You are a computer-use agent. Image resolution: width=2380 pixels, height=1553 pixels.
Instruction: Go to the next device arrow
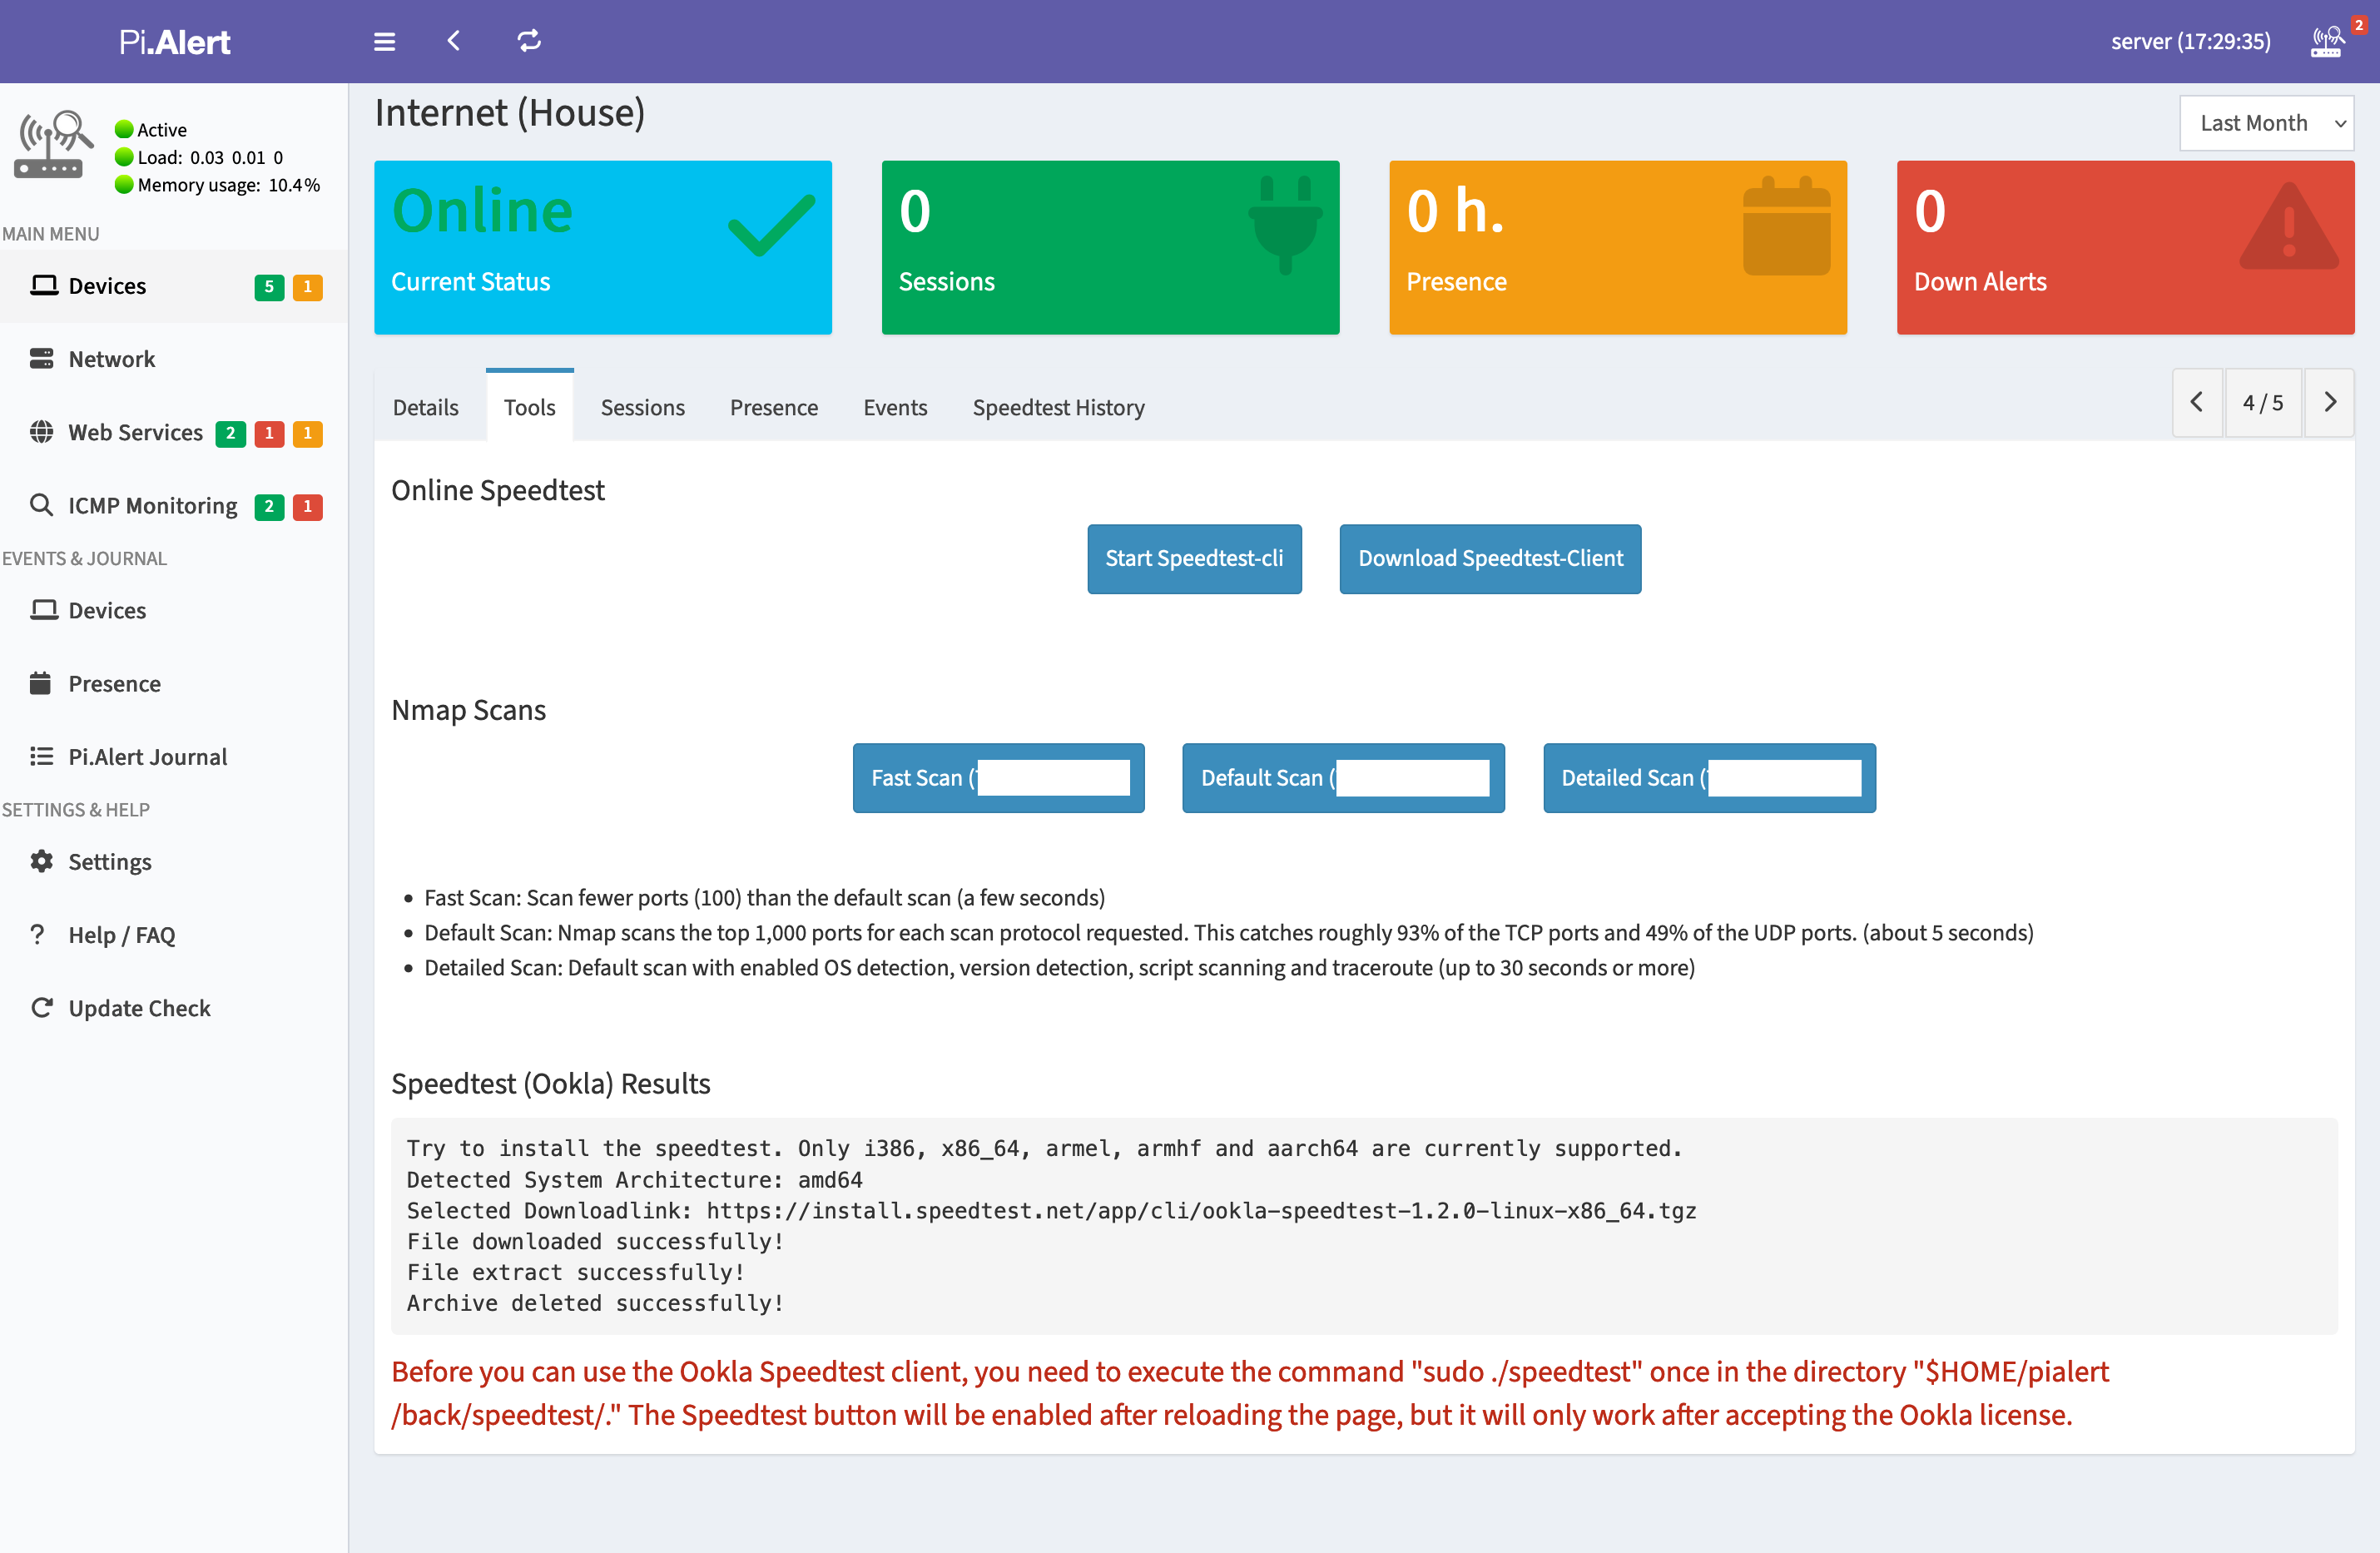(x=2329, y=402)
